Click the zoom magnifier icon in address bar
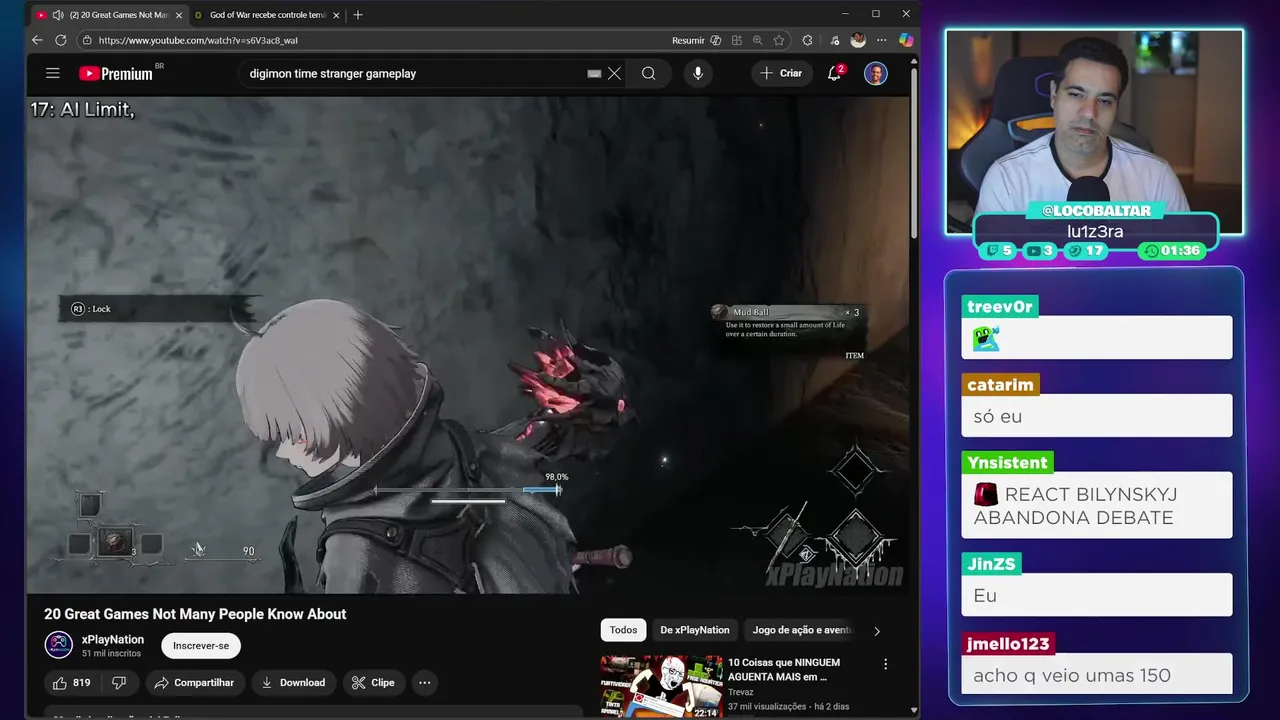This screenshot has width=1280, height=720. tap(757, 40)
